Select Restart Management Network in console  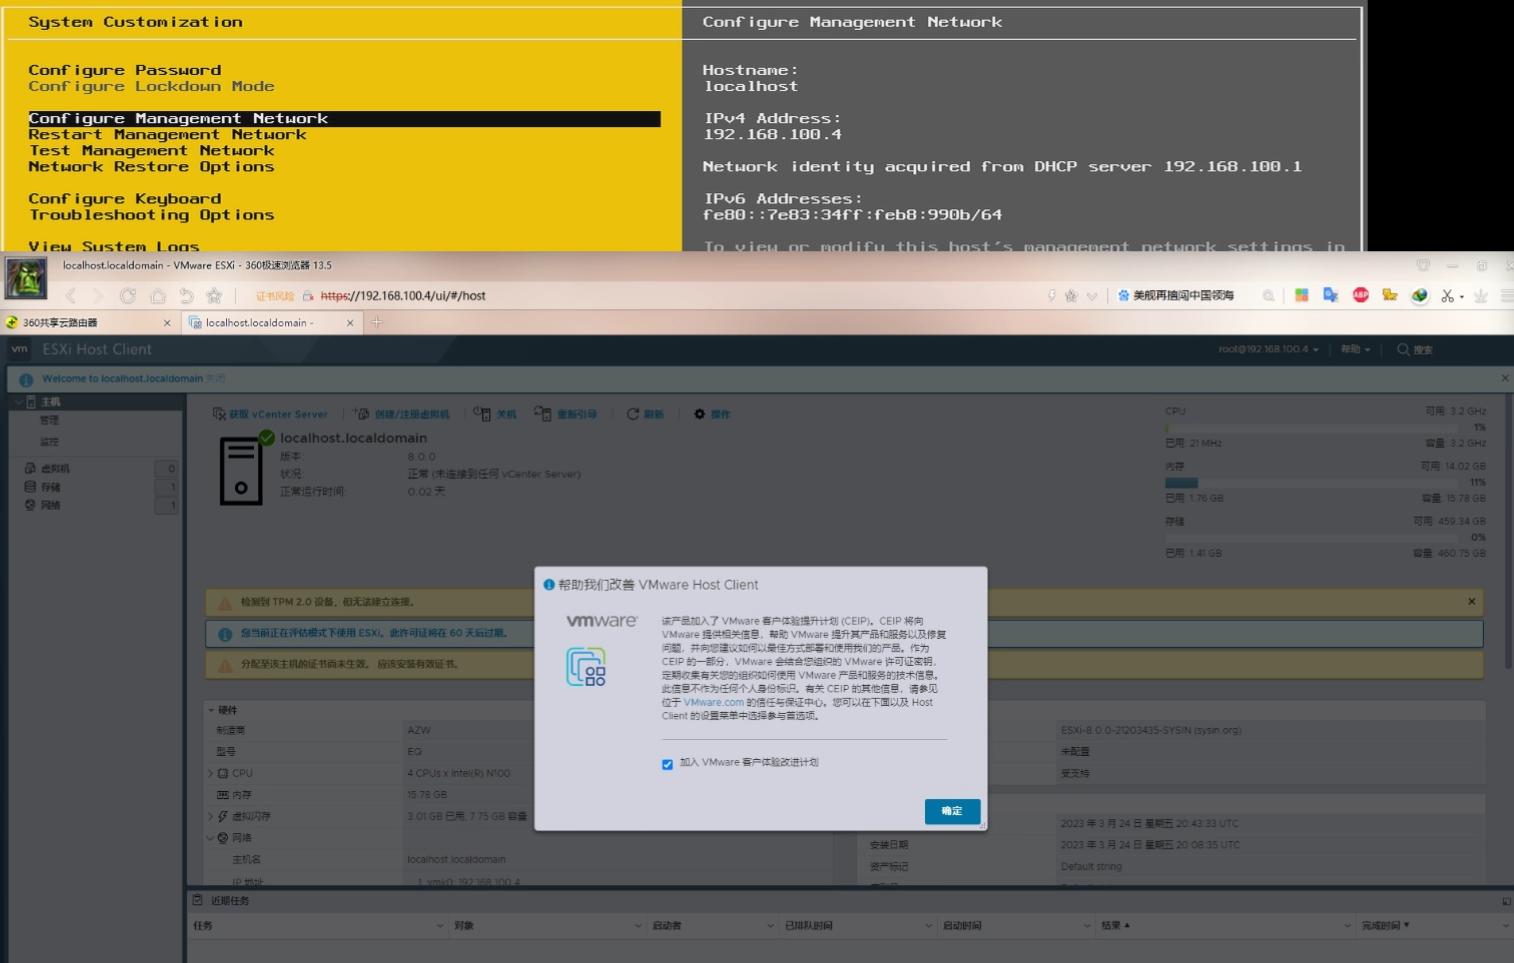(167, 134)
